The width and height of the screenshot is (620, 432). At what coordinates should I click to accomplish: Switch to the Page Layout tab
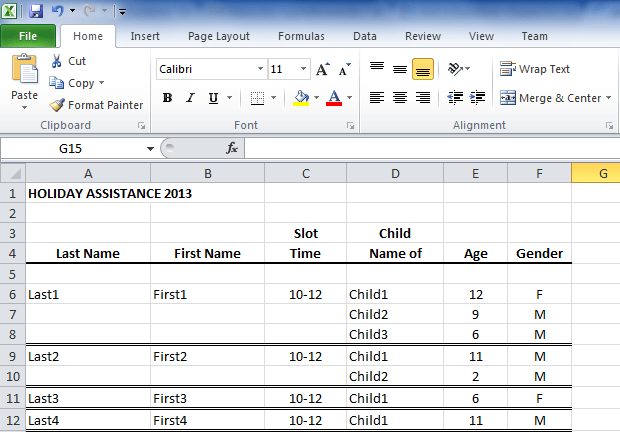coord(219,36)
